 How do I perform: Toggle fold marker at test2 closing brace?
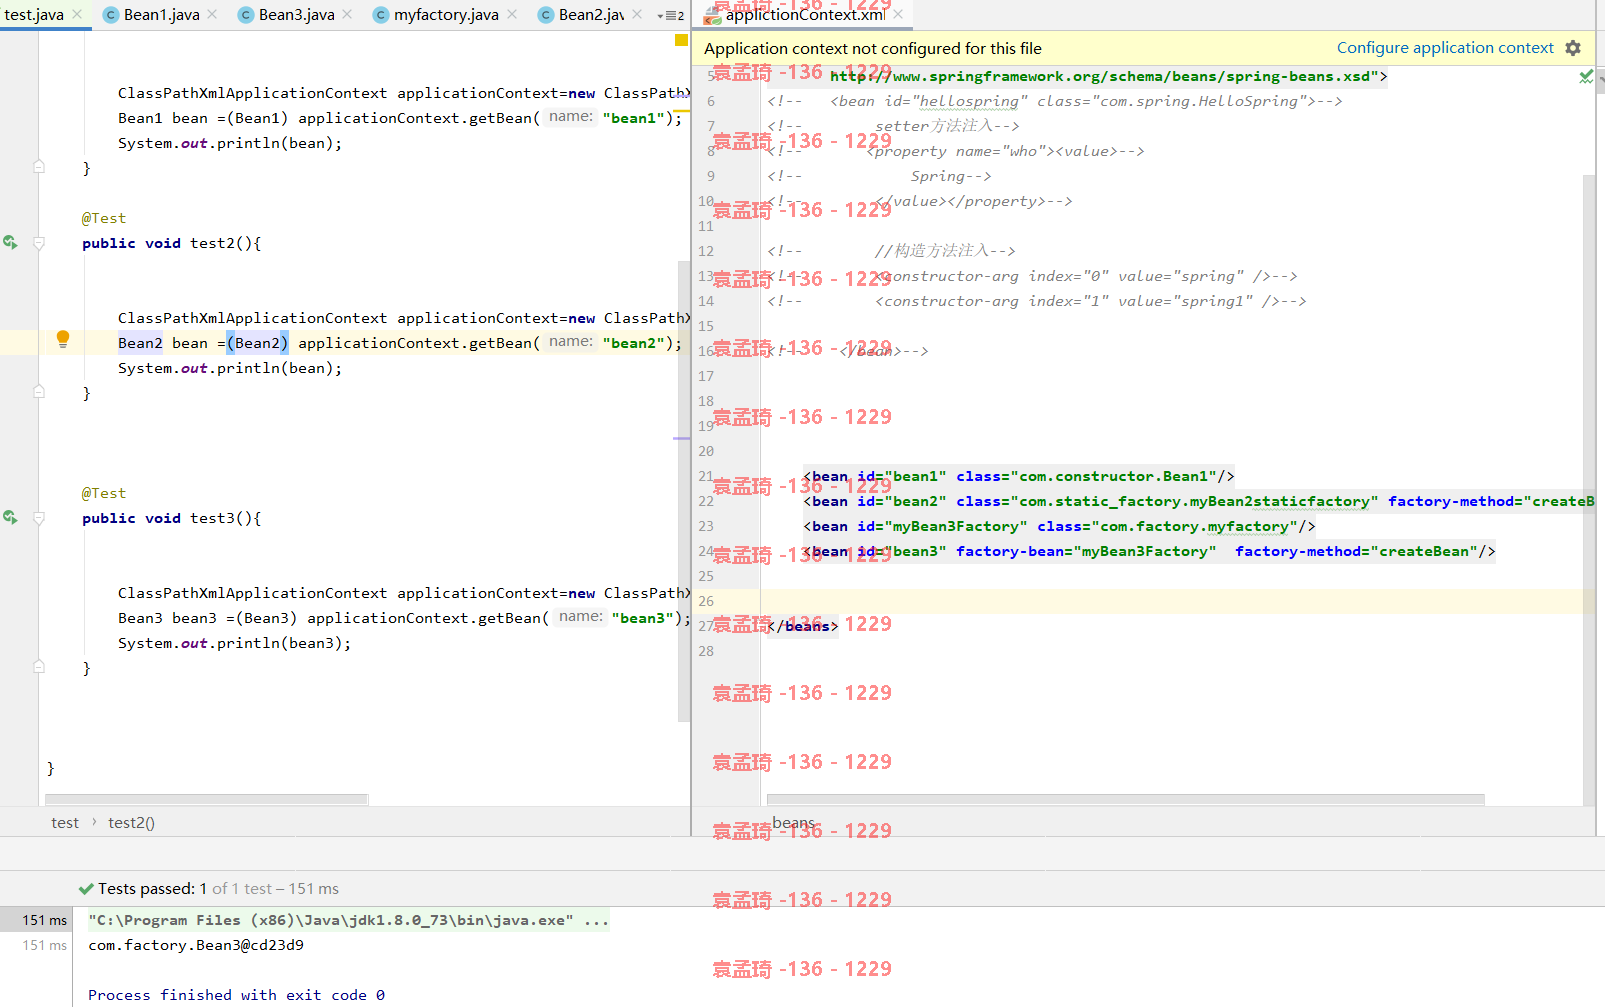(x=39, y=392)
